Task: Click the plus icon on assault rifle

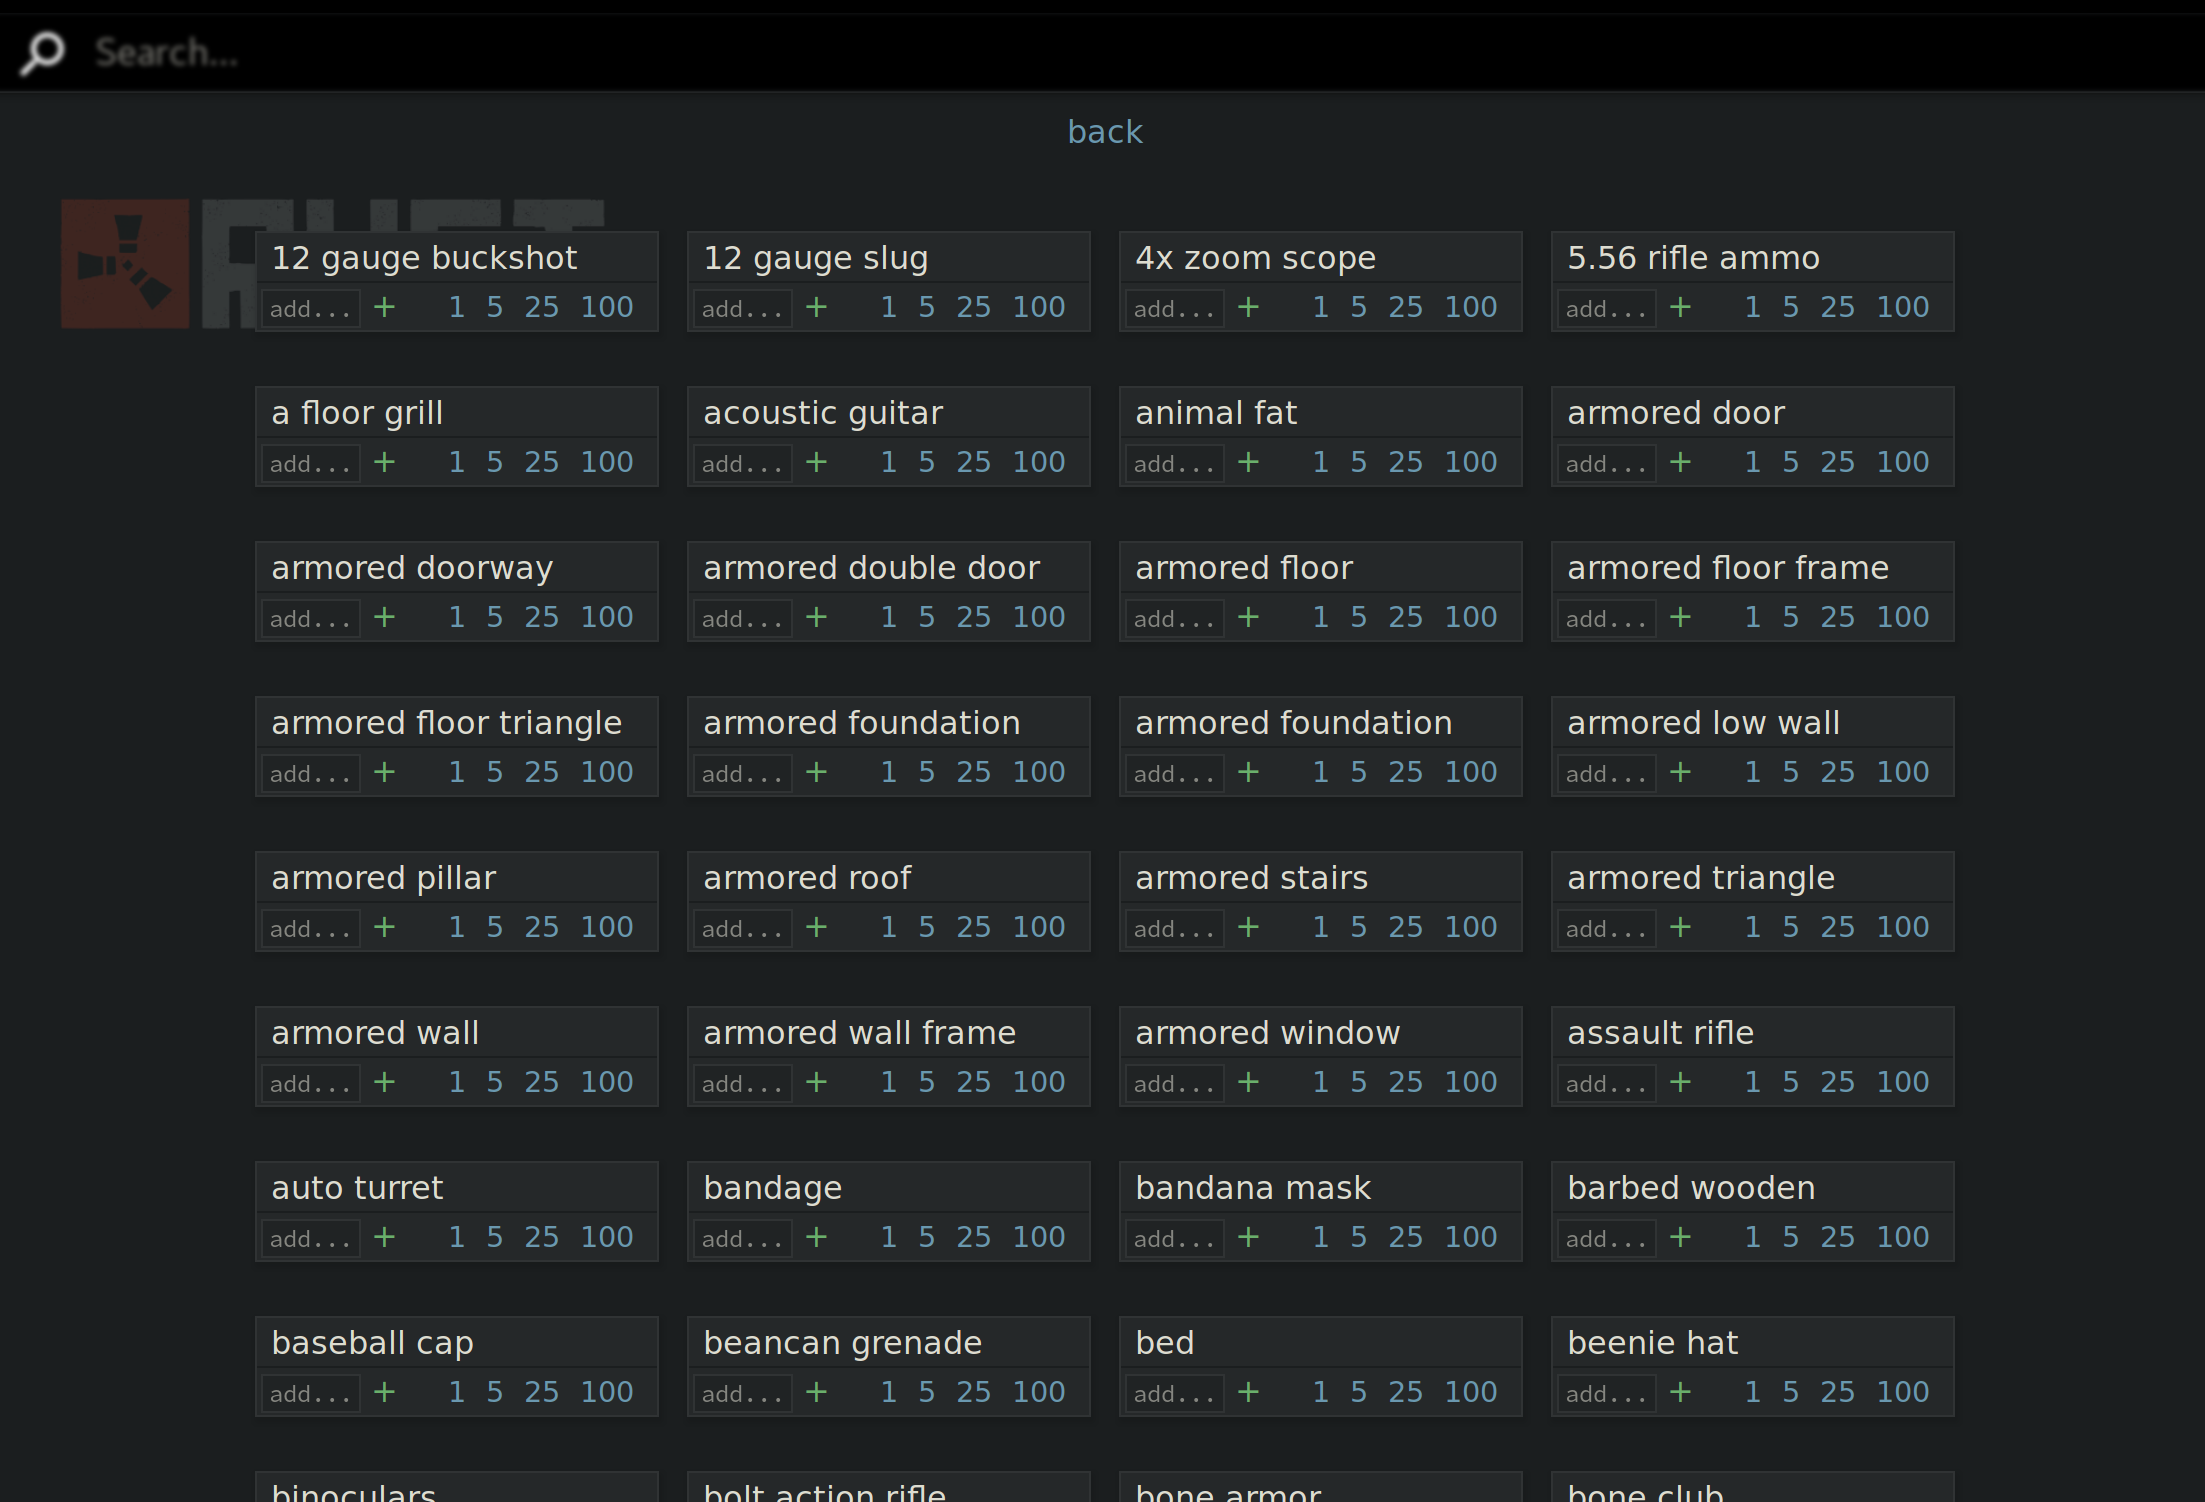Action: click(x=1680, y=1082)
